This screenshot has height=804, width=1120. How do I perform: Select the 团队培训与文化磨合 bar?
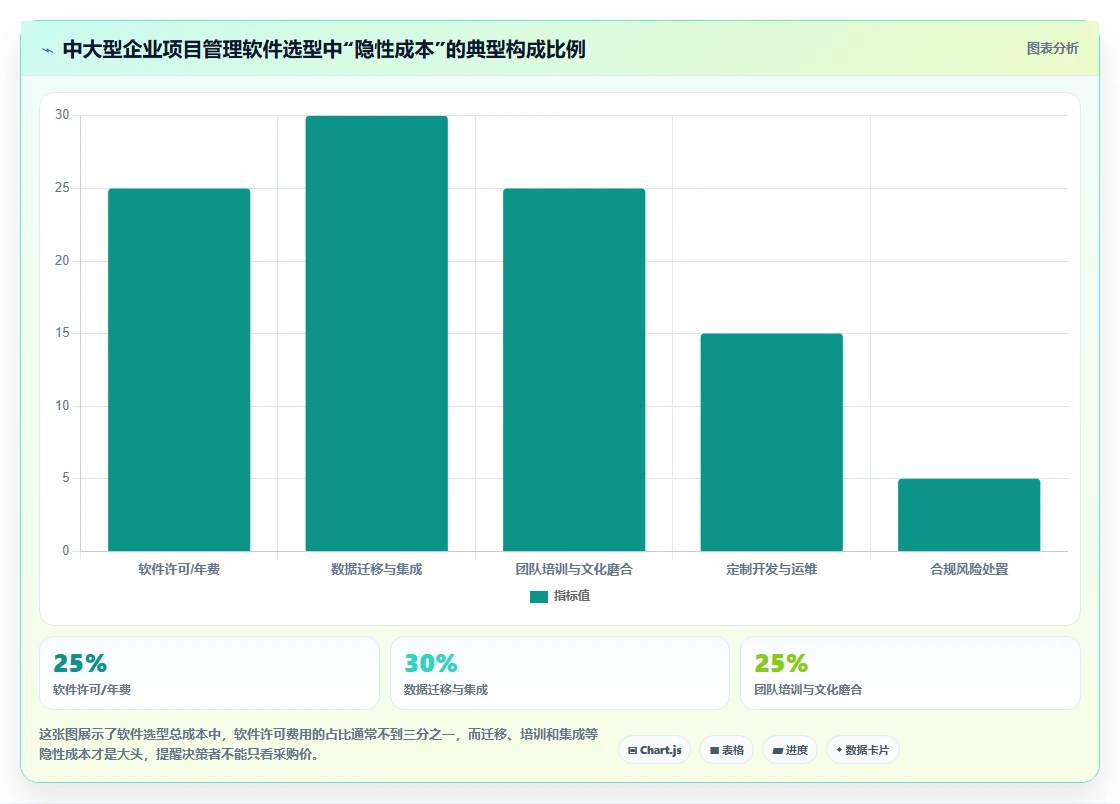point(574,370)
